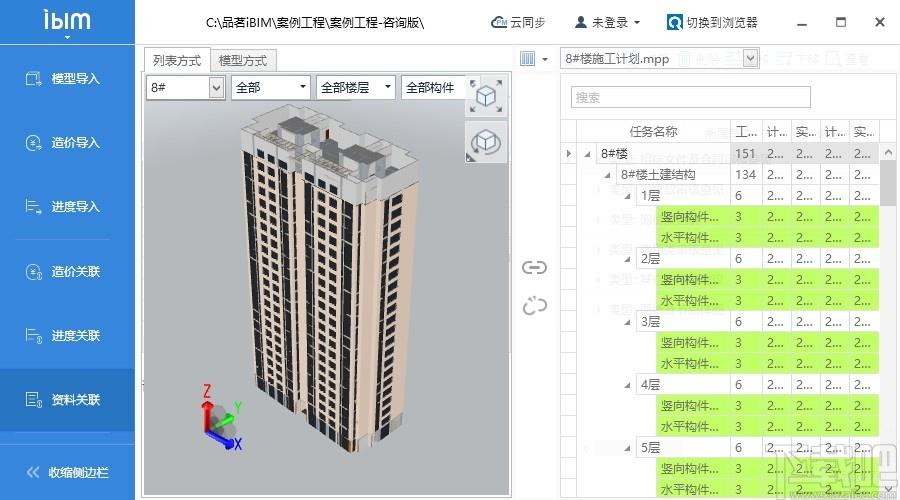Click 切换到浏览器 browser switch icon
The height and width of the screenshot is (500, 900).
pyautogui.click(x=675, y=22)
